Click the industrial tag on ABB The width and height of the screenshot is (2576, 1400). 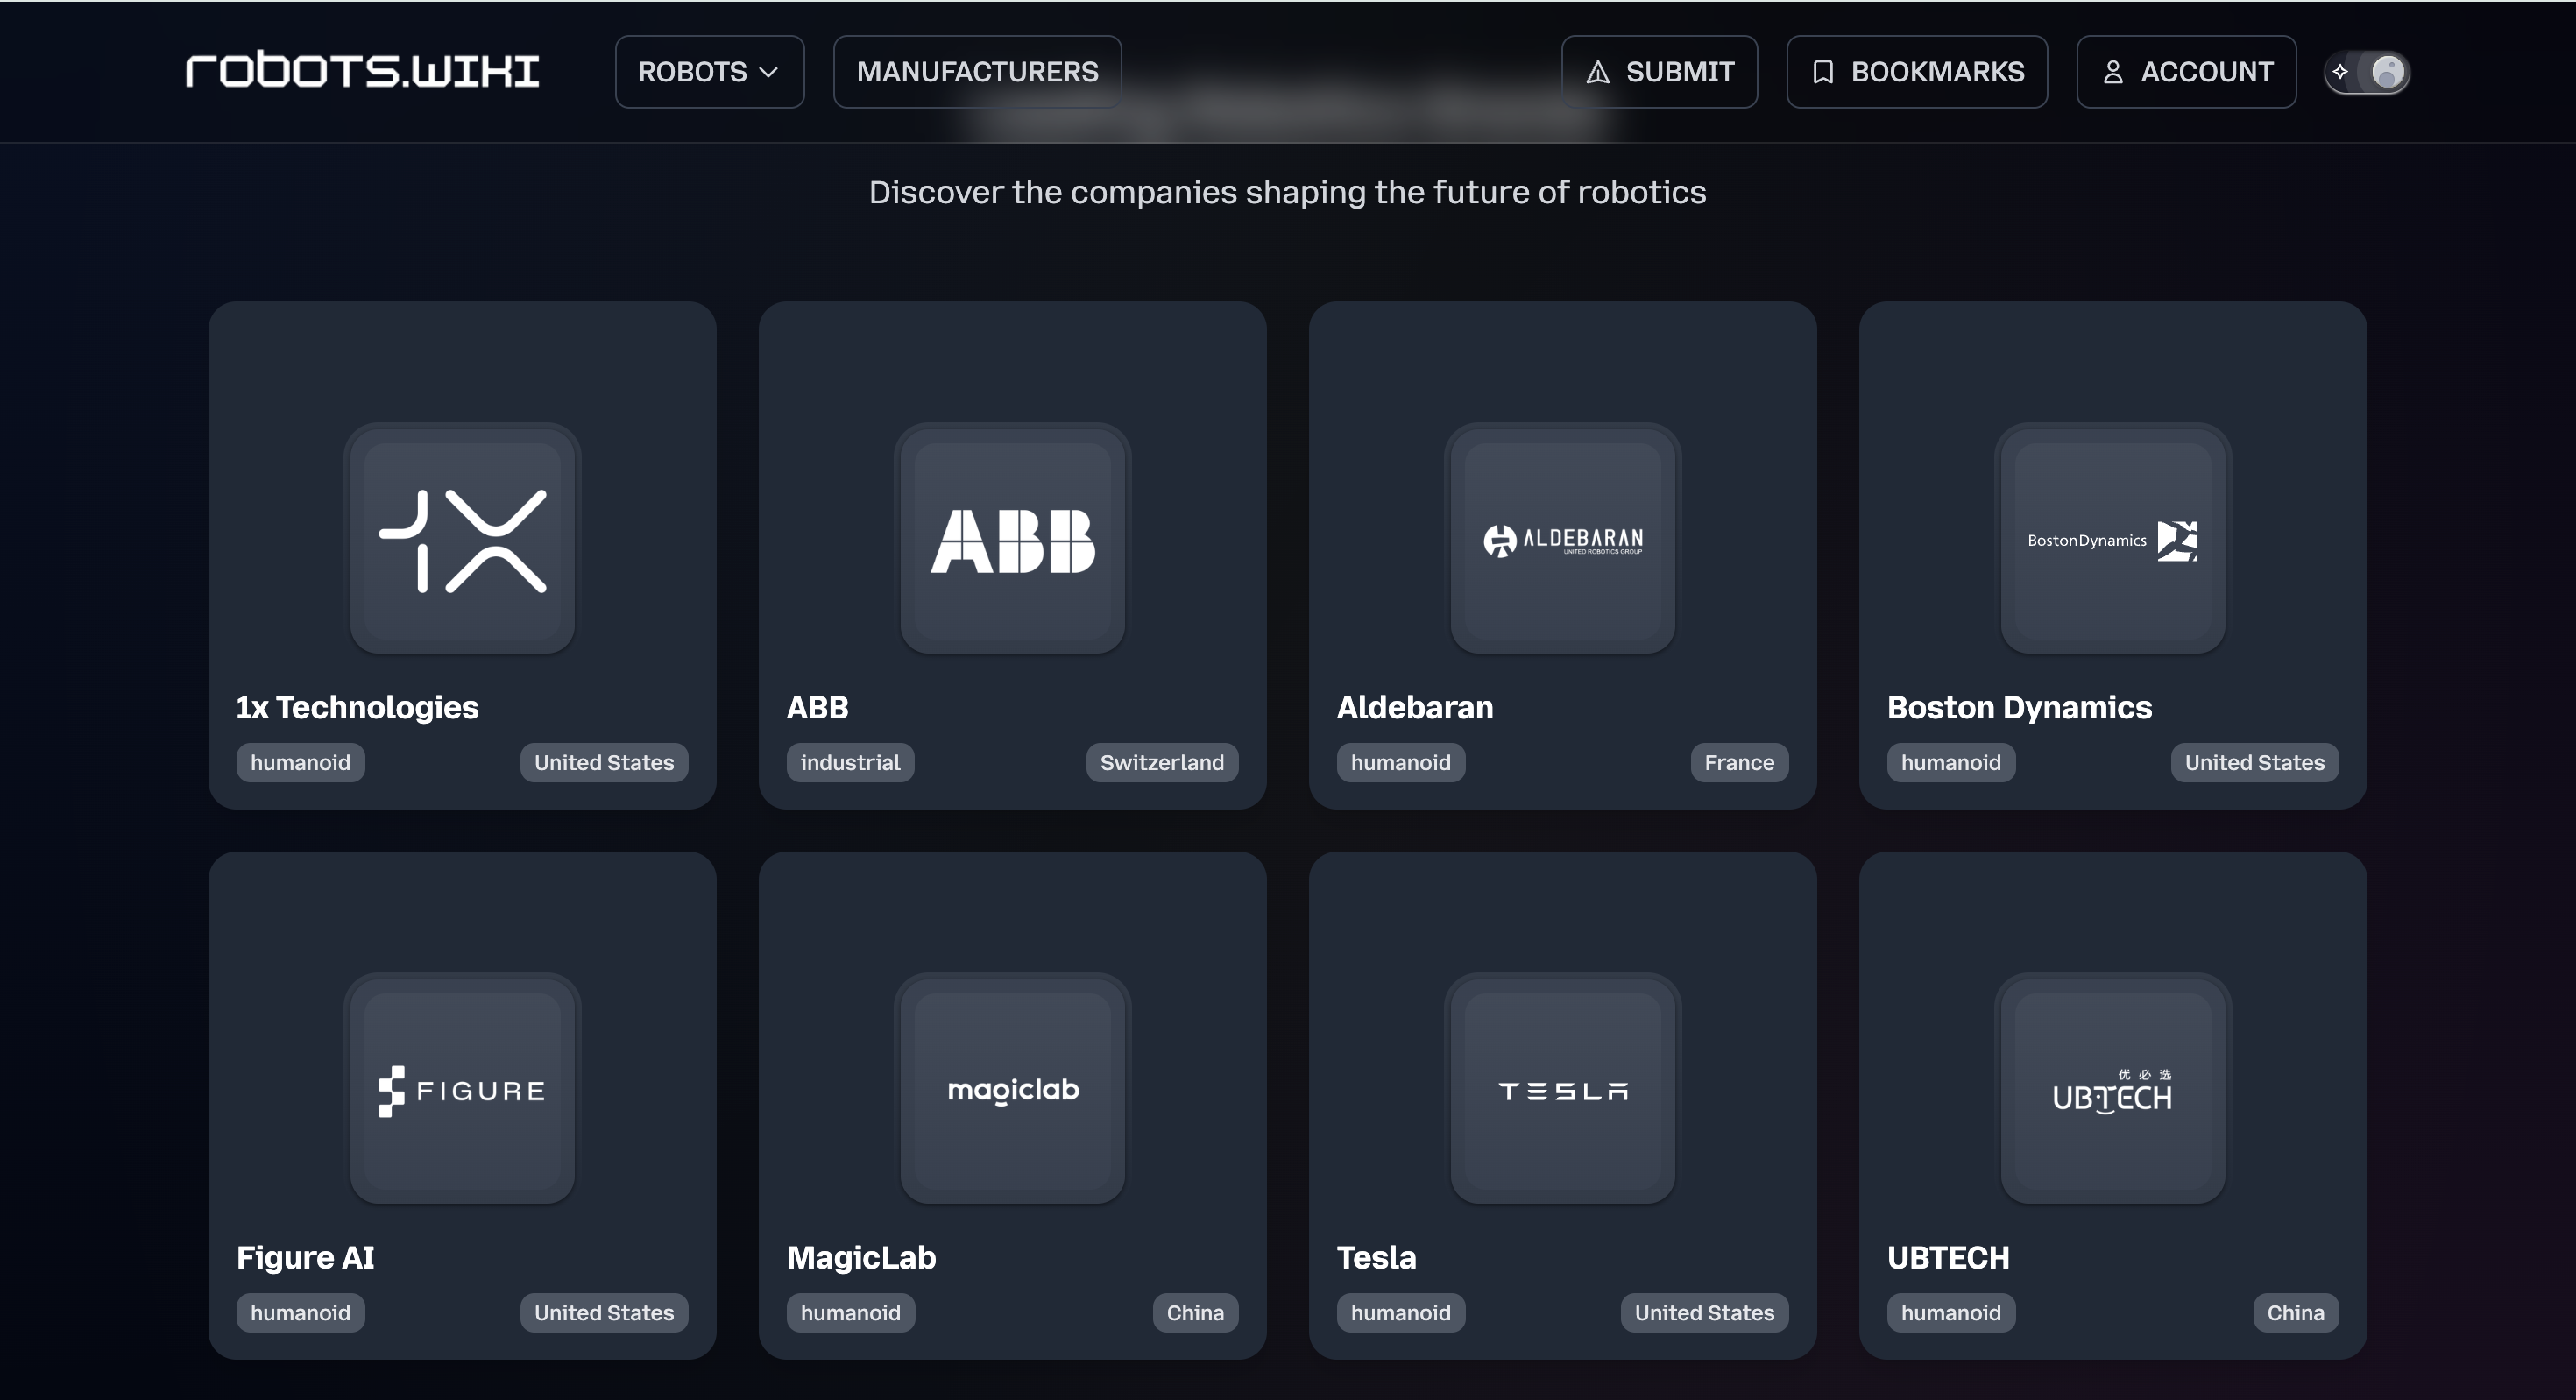[850, 763]
